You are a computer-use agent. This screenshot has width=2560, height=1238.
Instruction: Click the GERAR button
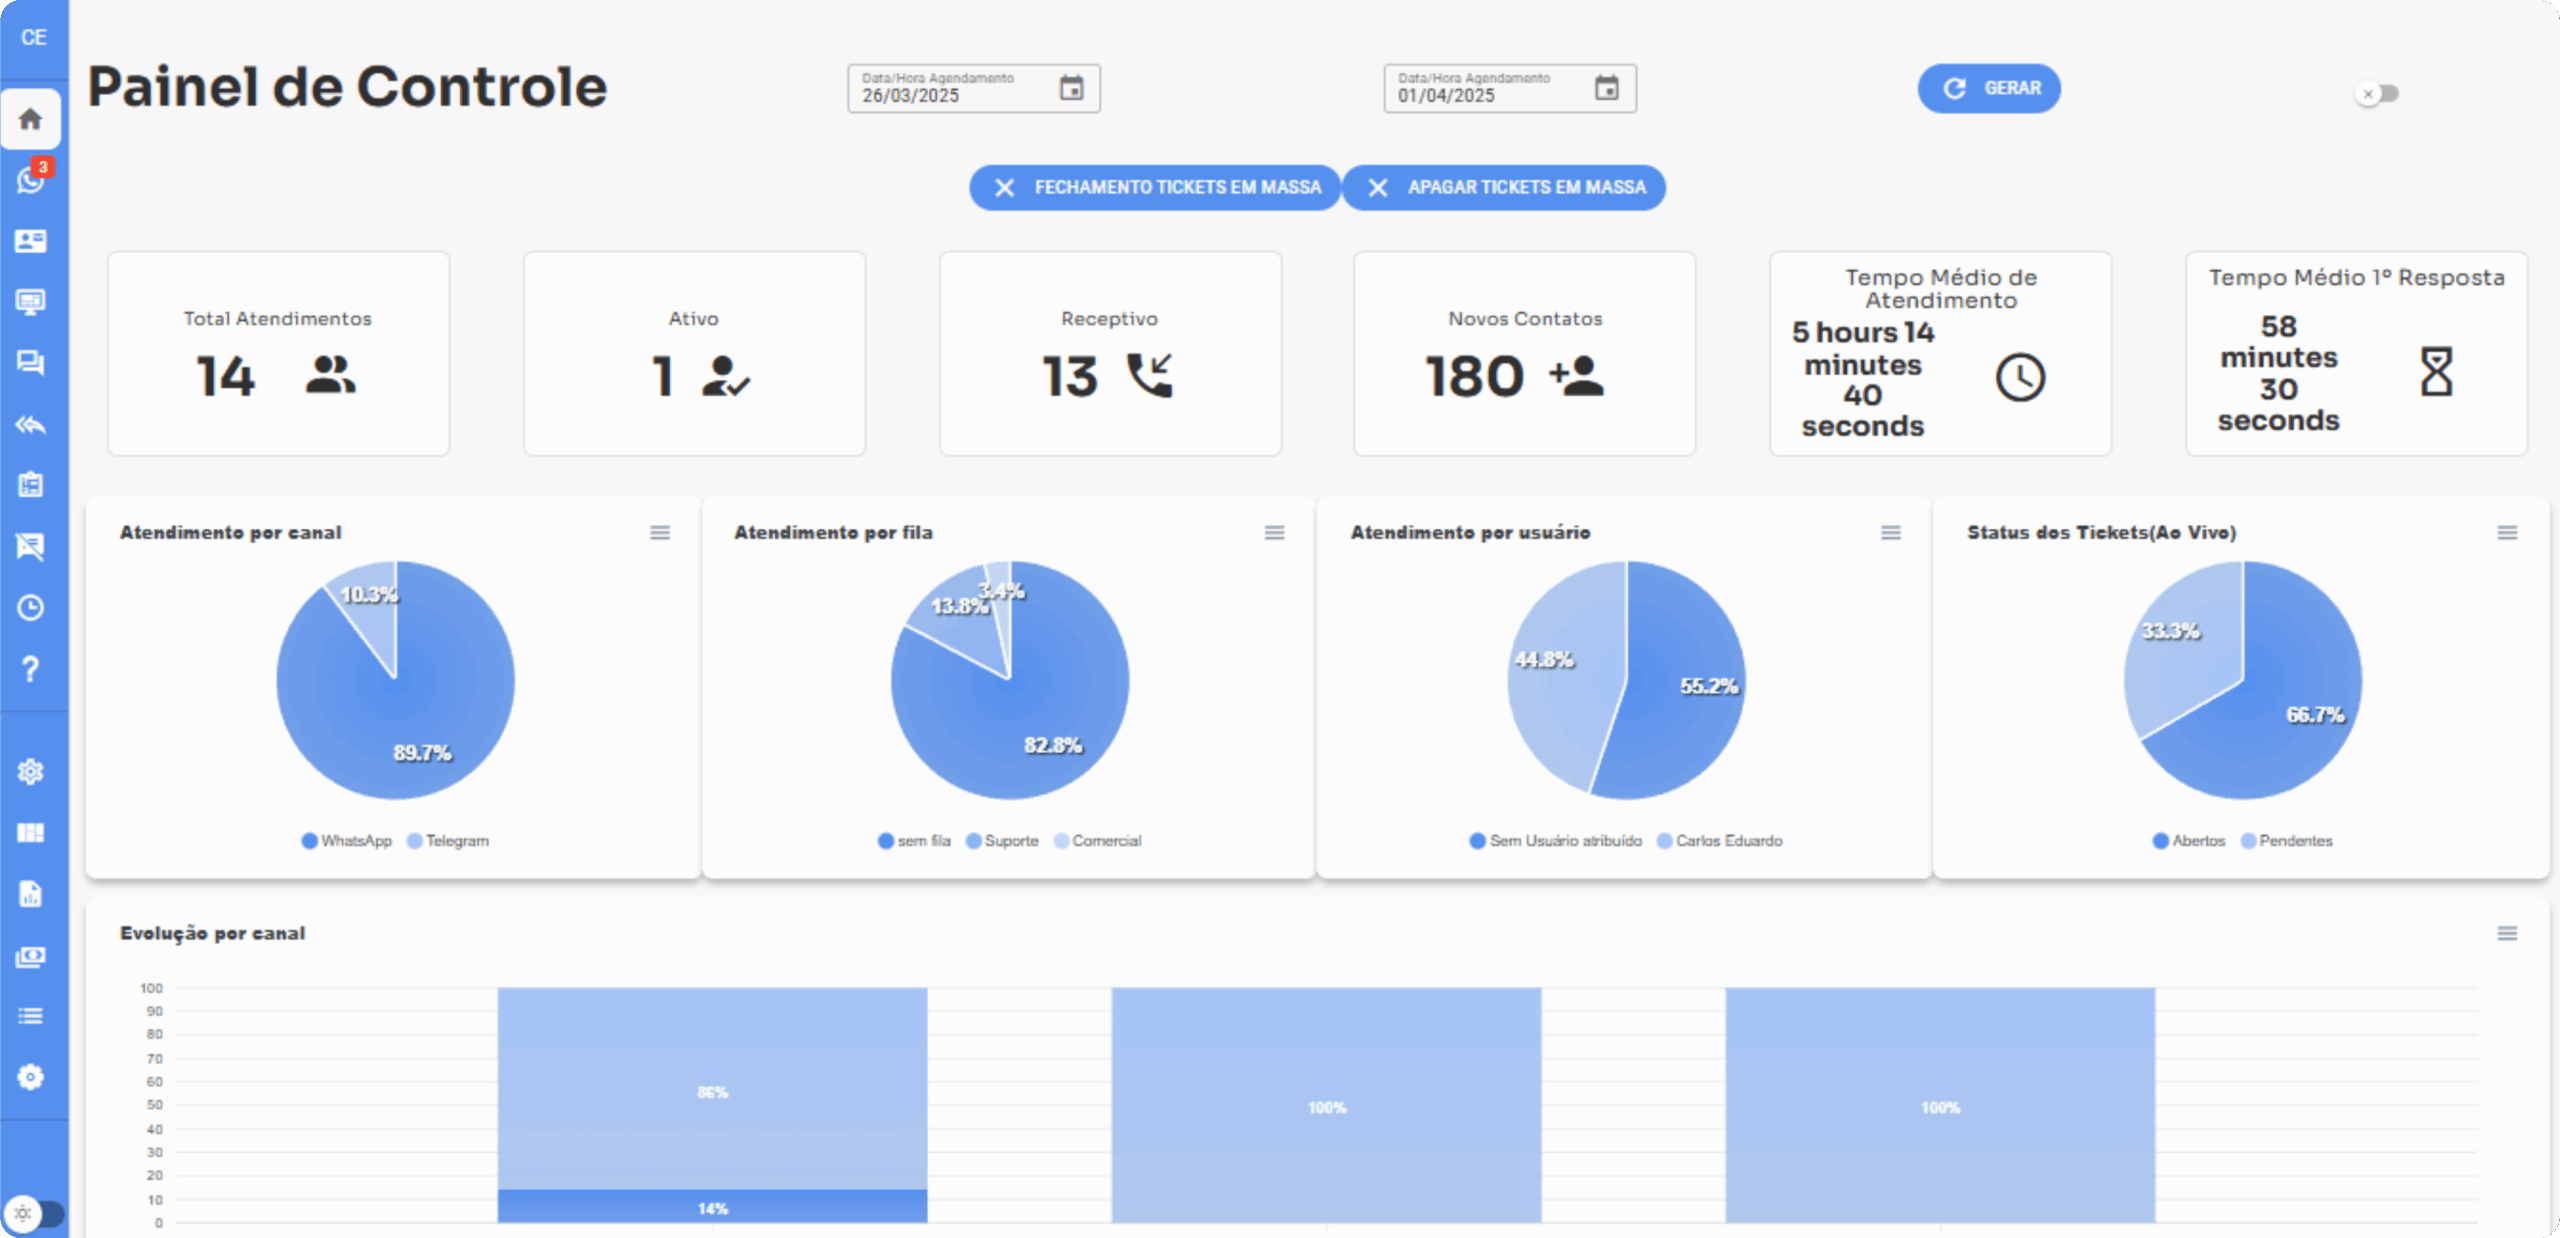[1988, 89]
